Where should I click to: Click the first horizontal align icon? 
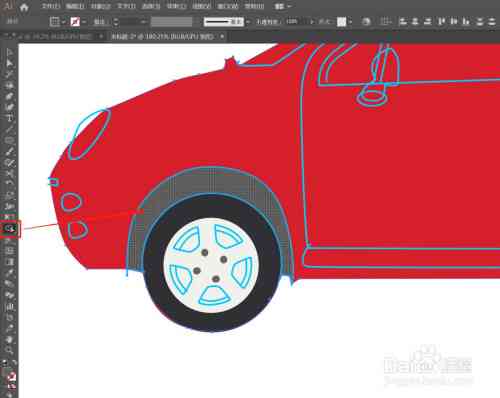403,22
